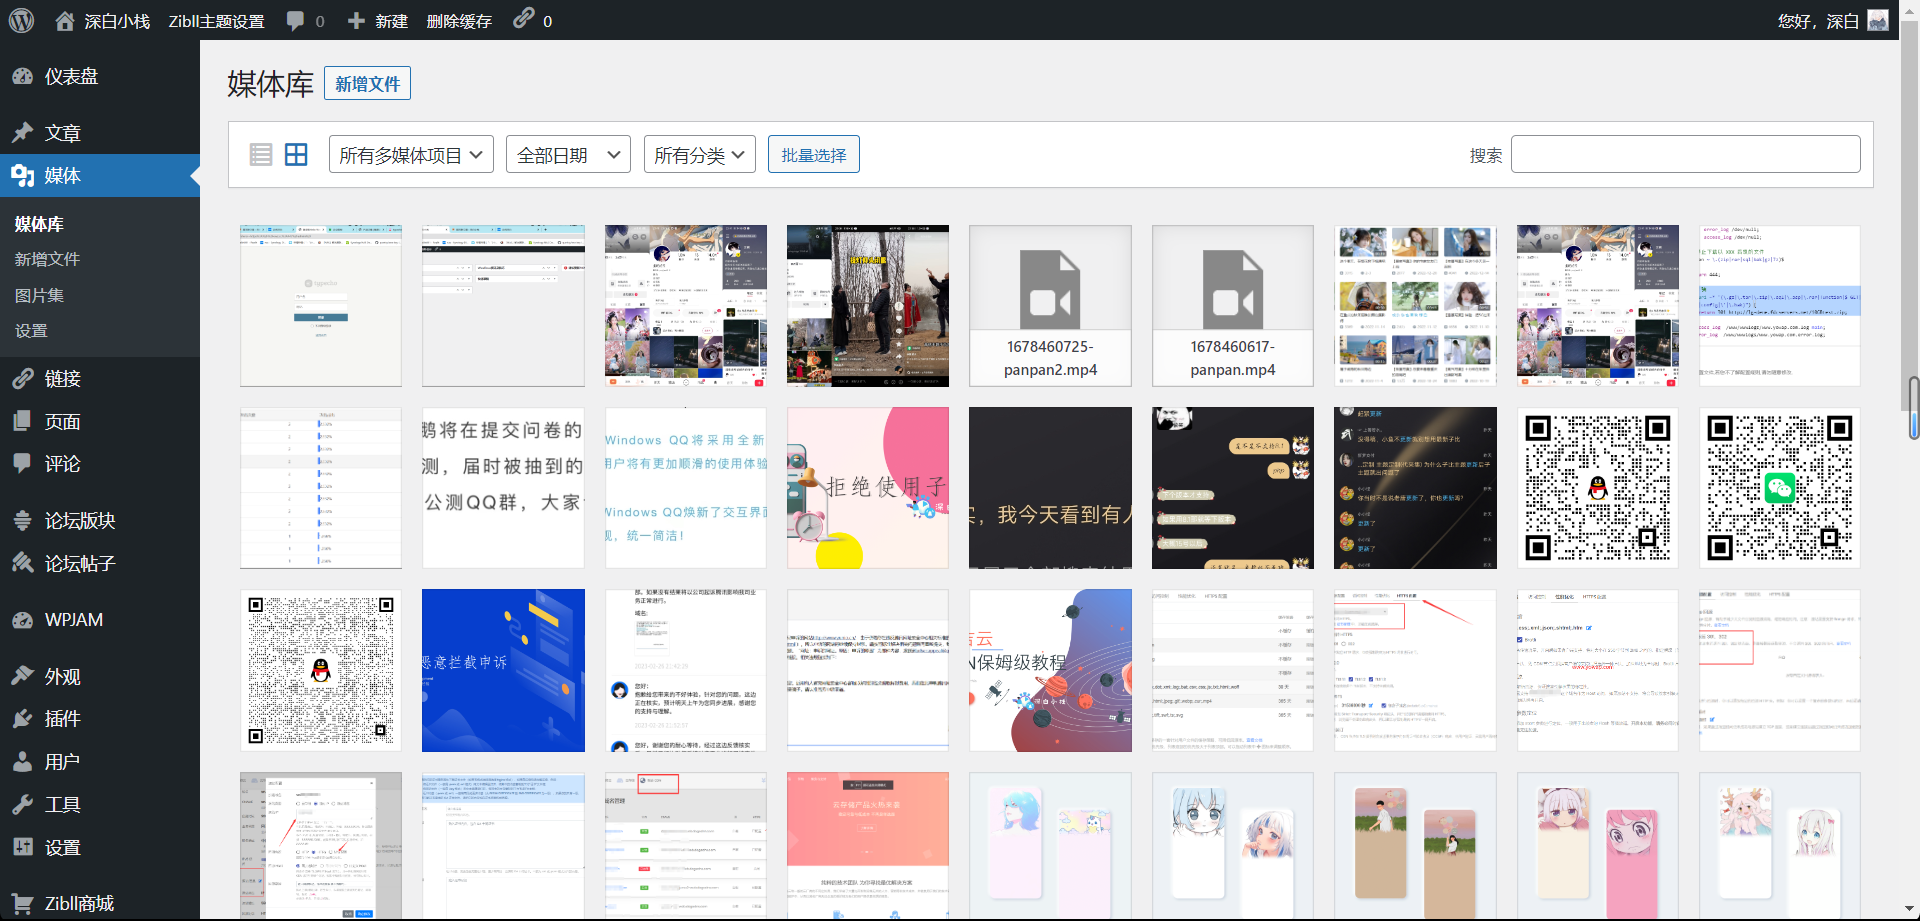Screen dimensions: 1920x921
Task: Select the 媒体 icon in the sidebar
Action: [x=23, y=176]
